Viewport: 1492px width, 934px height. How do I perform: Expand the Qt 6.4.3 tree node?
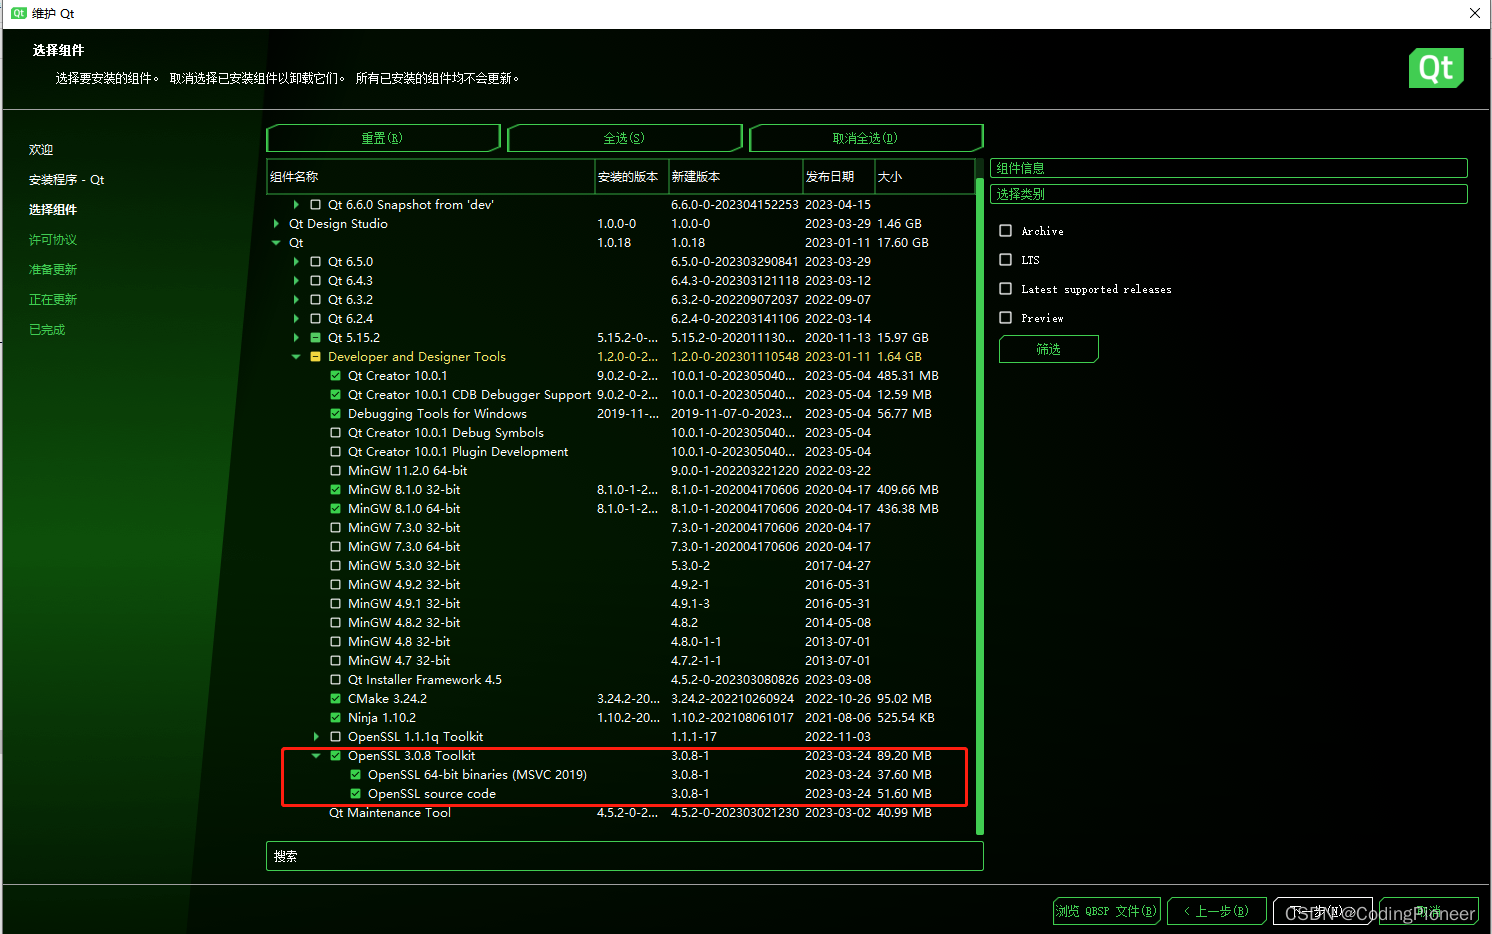pyautogui.click(x=296, y=281)
